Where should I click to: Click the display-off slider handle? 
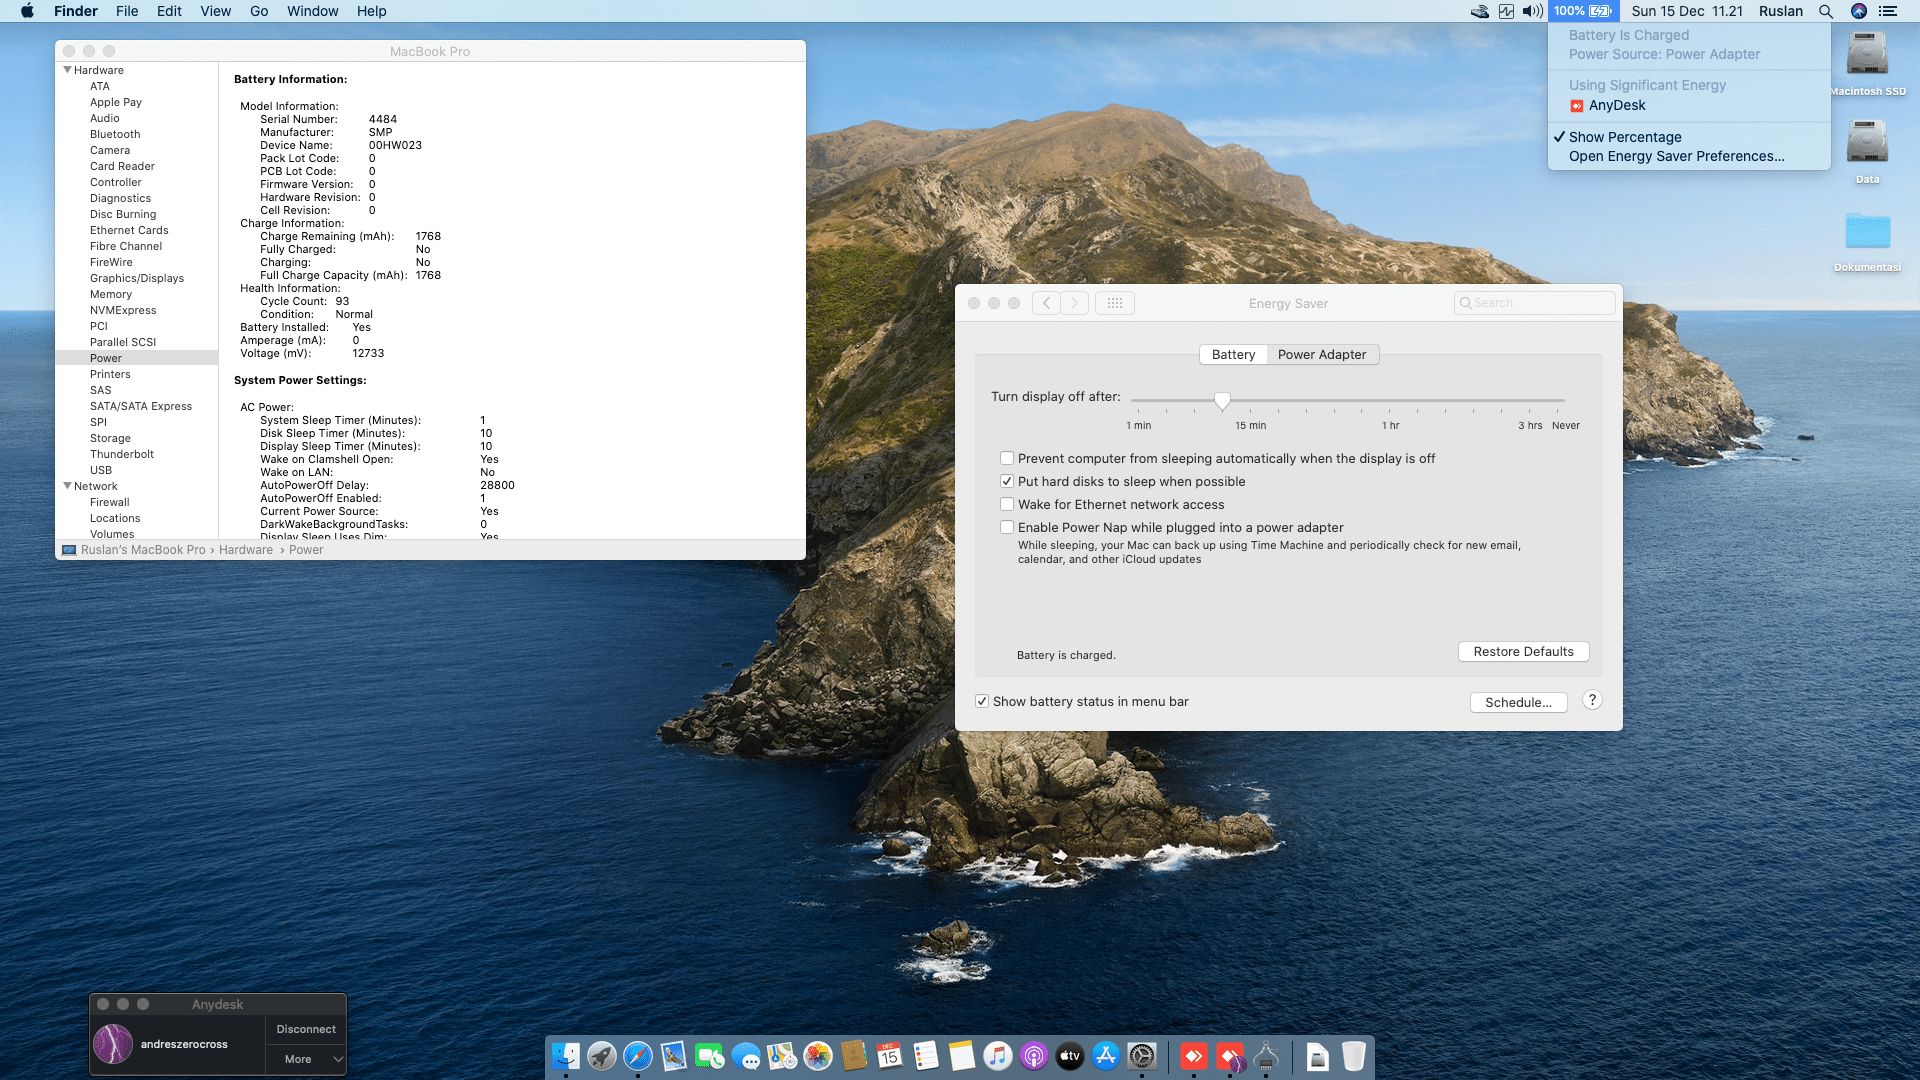tap(1222, 401)
